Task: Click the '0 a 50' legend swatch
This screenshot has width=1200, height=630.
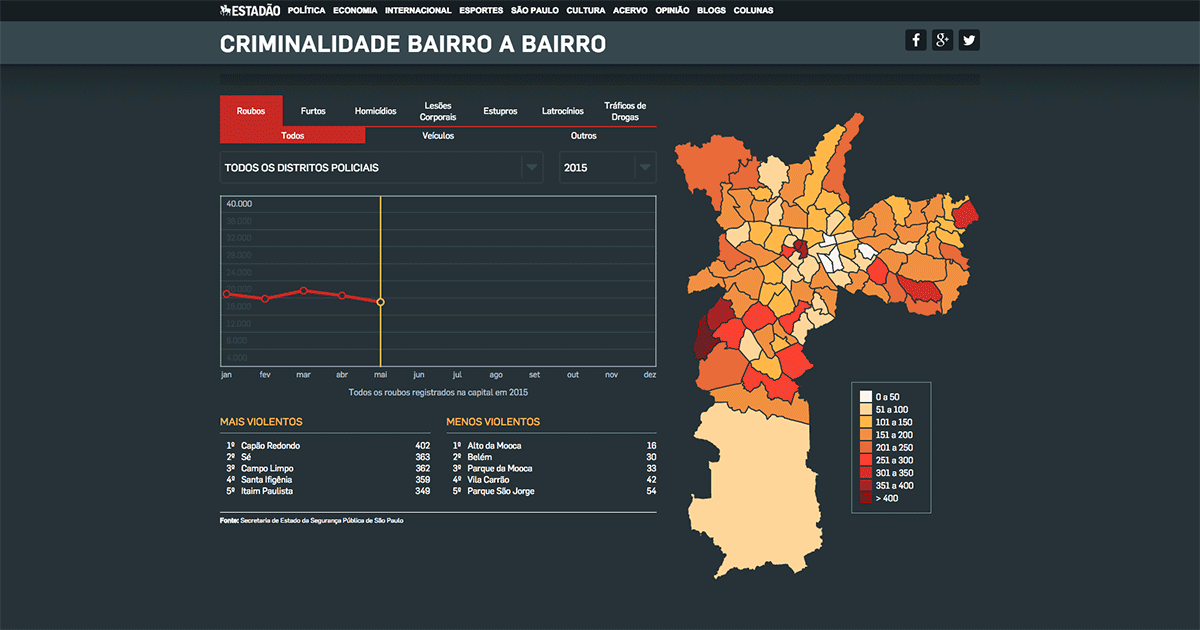Action: pyautogui.click(x=866, y=397)
